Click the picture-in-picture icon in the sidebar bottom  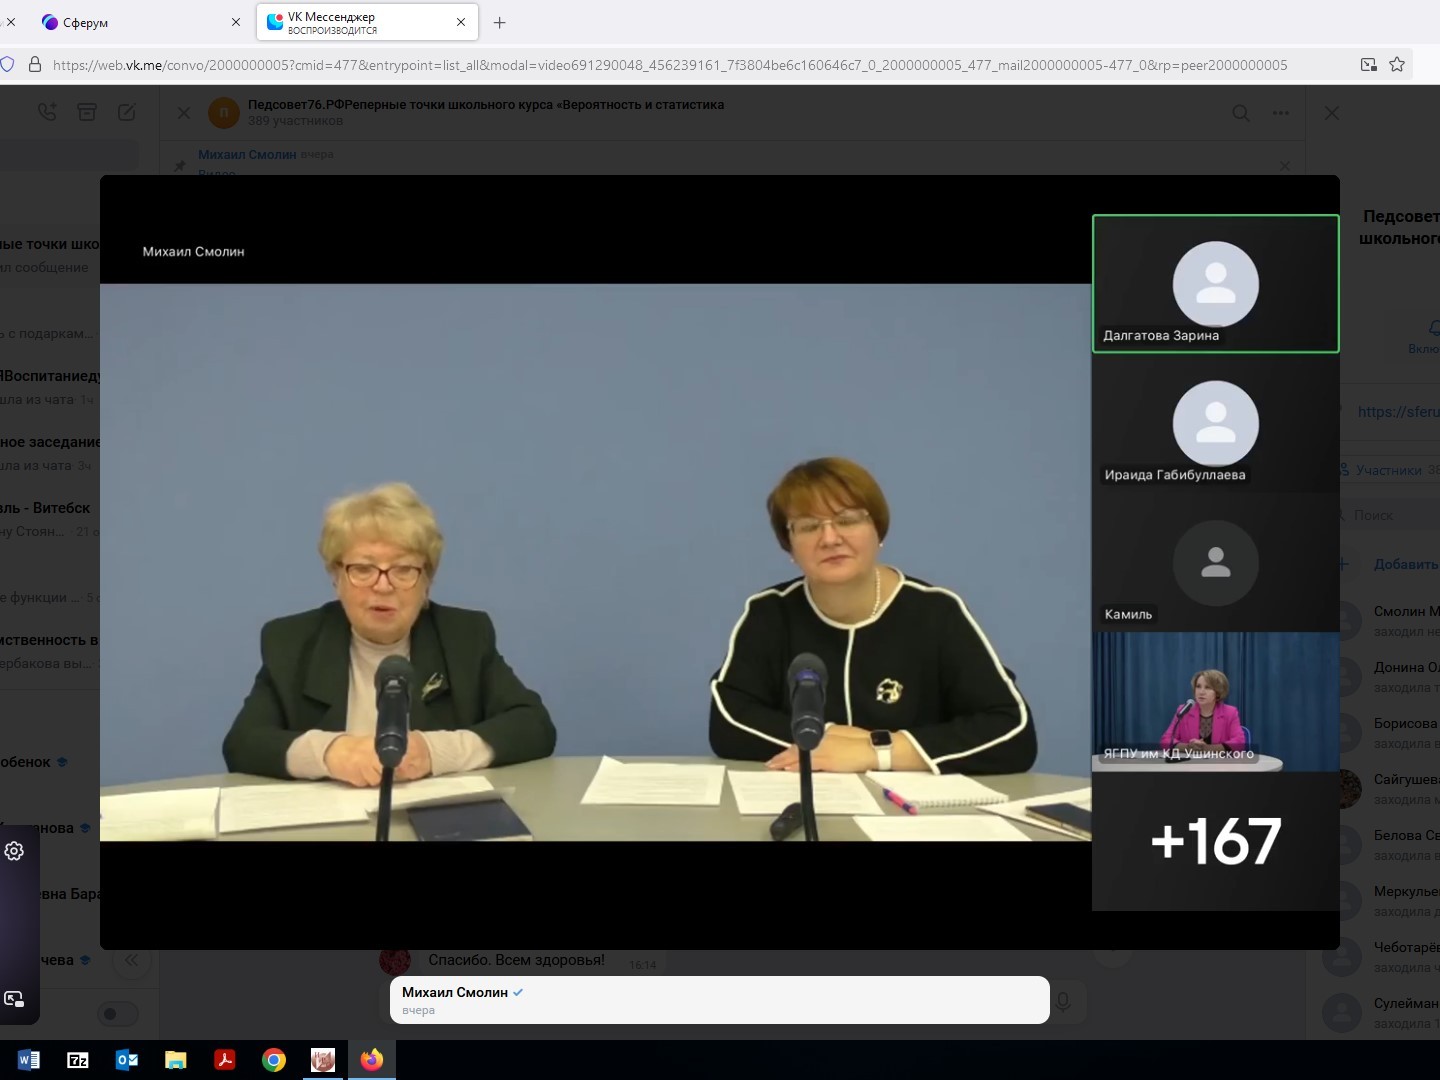[14, 999]
